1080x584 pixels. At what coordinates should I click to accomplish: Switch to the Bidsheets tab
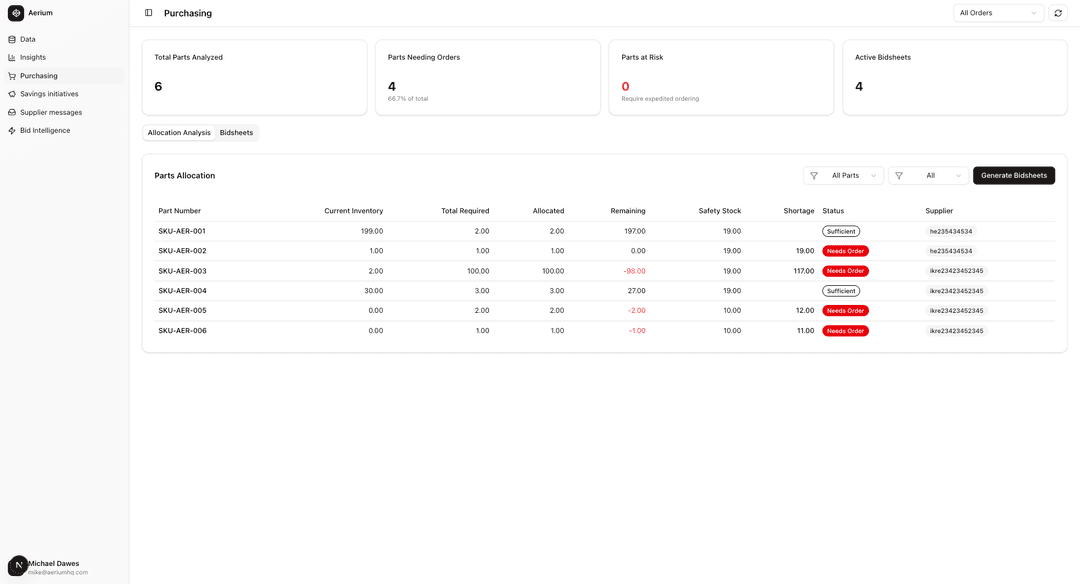click(236, 133)
